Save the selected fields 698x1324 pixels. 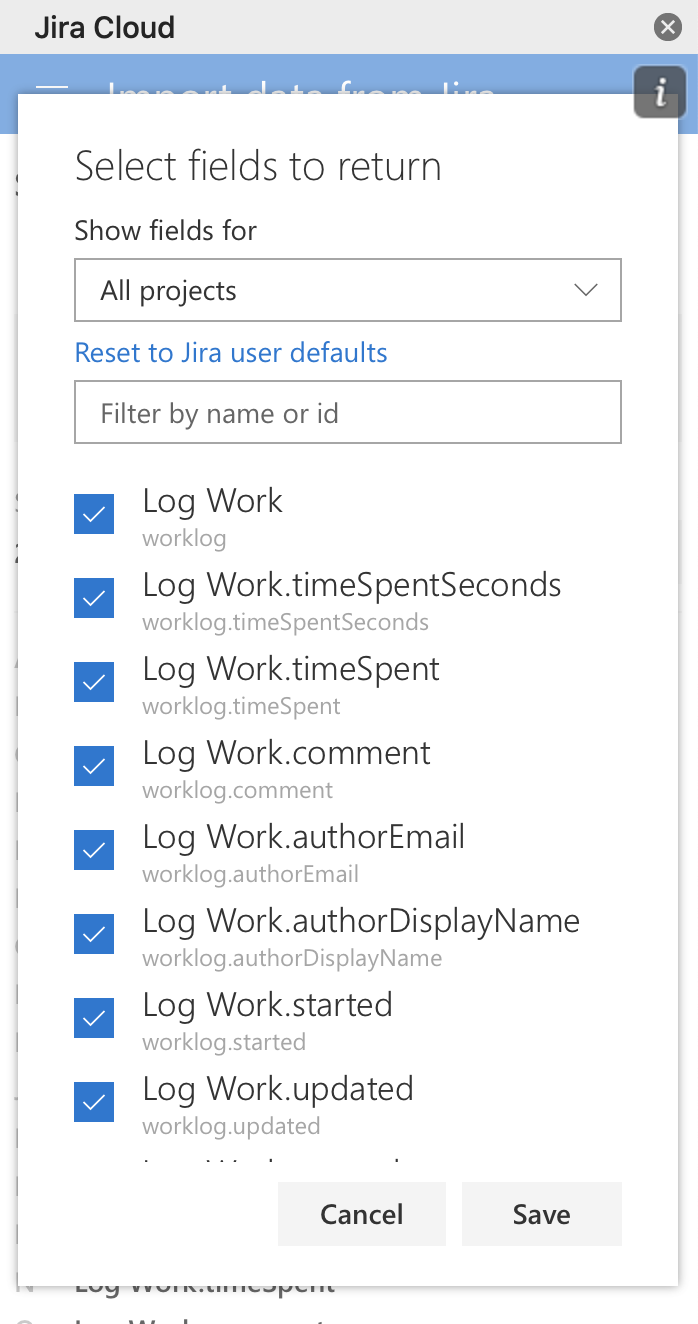(542, 1214)
